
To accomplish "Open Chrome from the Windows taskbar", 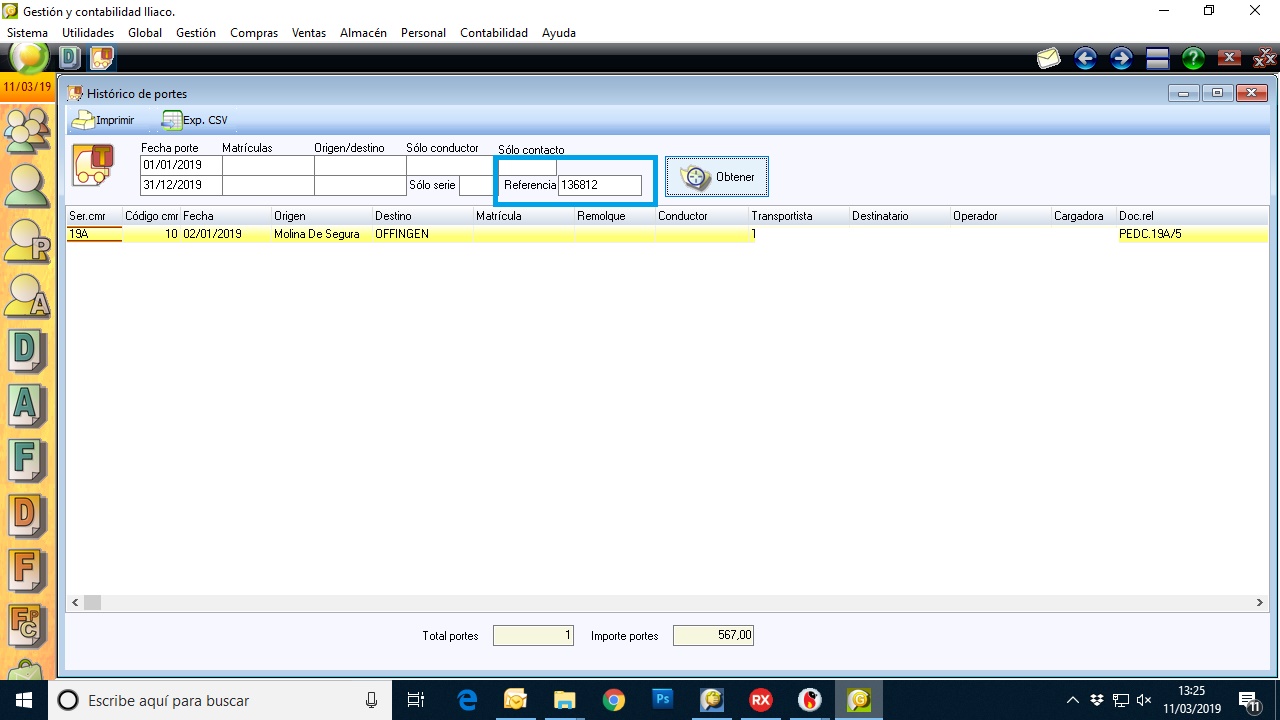I will [x=613, y=700].
